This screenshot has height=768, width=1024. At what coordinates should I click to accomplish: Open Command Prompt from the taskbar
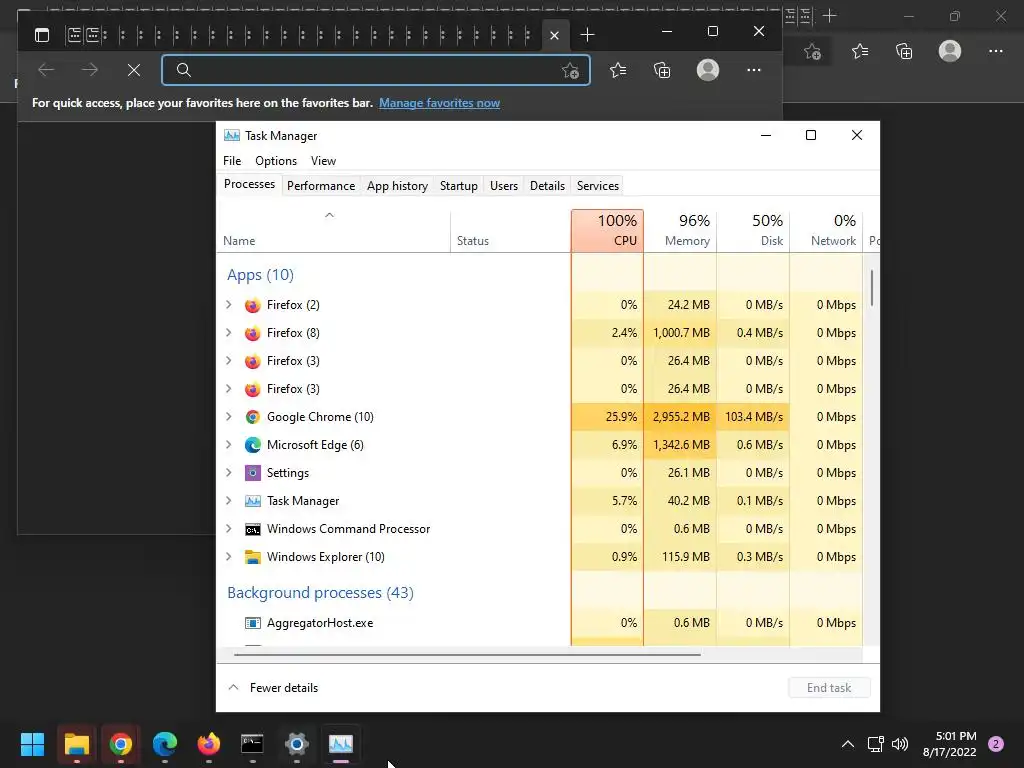252,744
